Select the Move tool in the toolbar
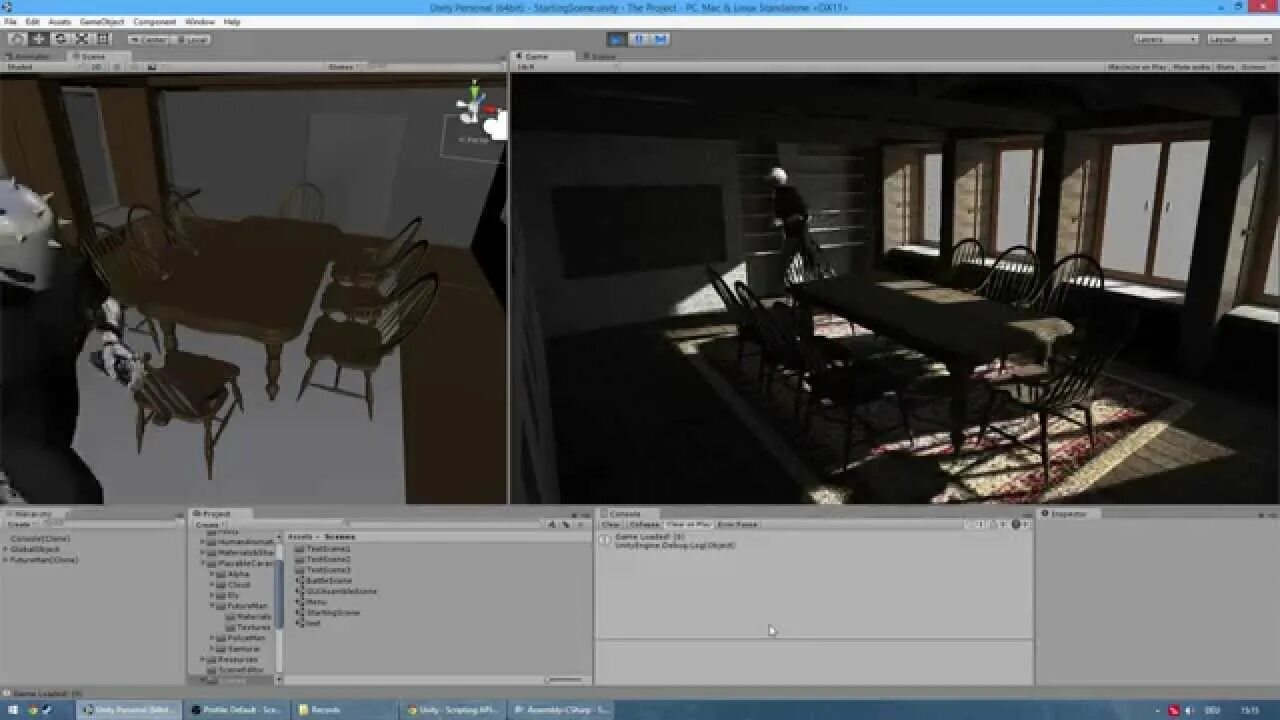Viewport: 1280px width, 720px height. 39,39
